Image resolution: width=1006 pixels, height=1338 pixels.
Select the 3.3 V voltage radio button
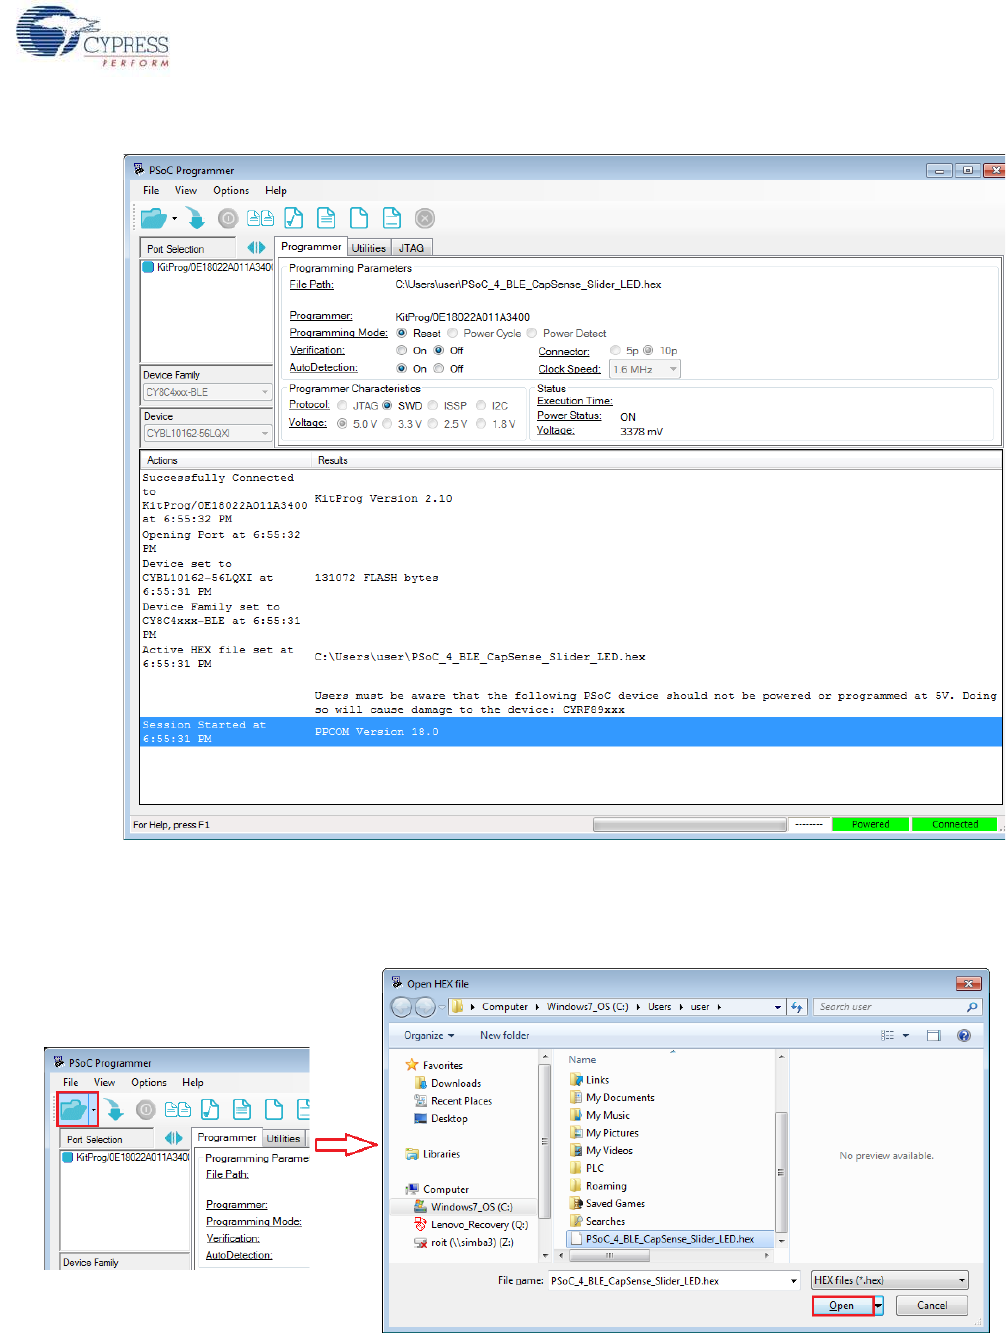387,423
